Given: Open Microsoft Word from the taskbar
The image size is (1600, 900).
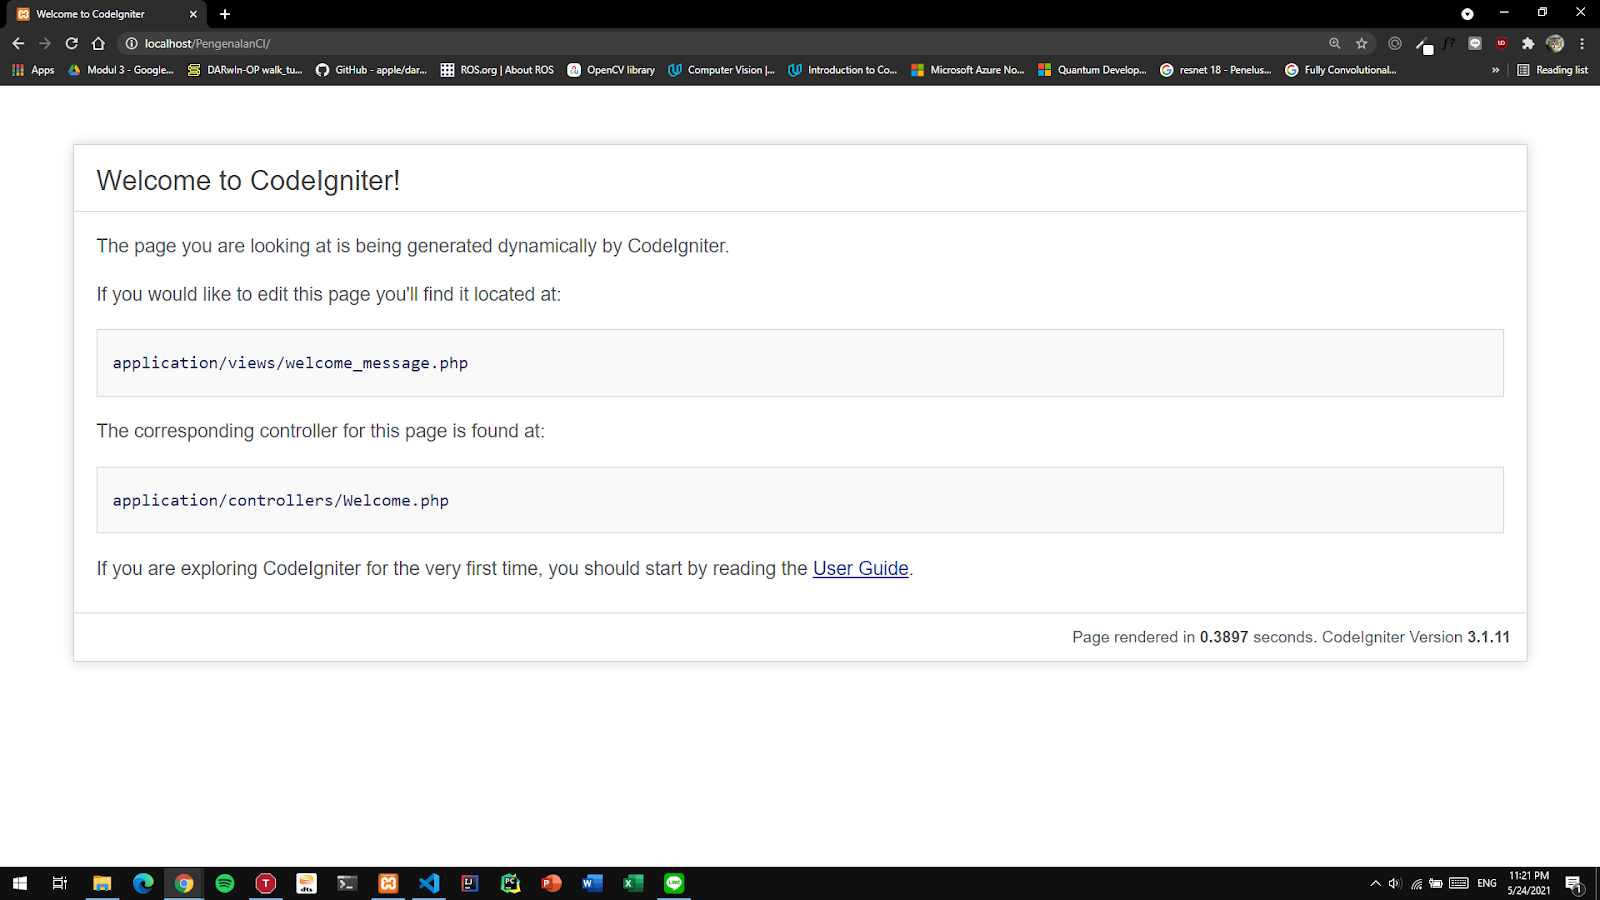Looking at the screenshot, I should [x=593, y=883].
